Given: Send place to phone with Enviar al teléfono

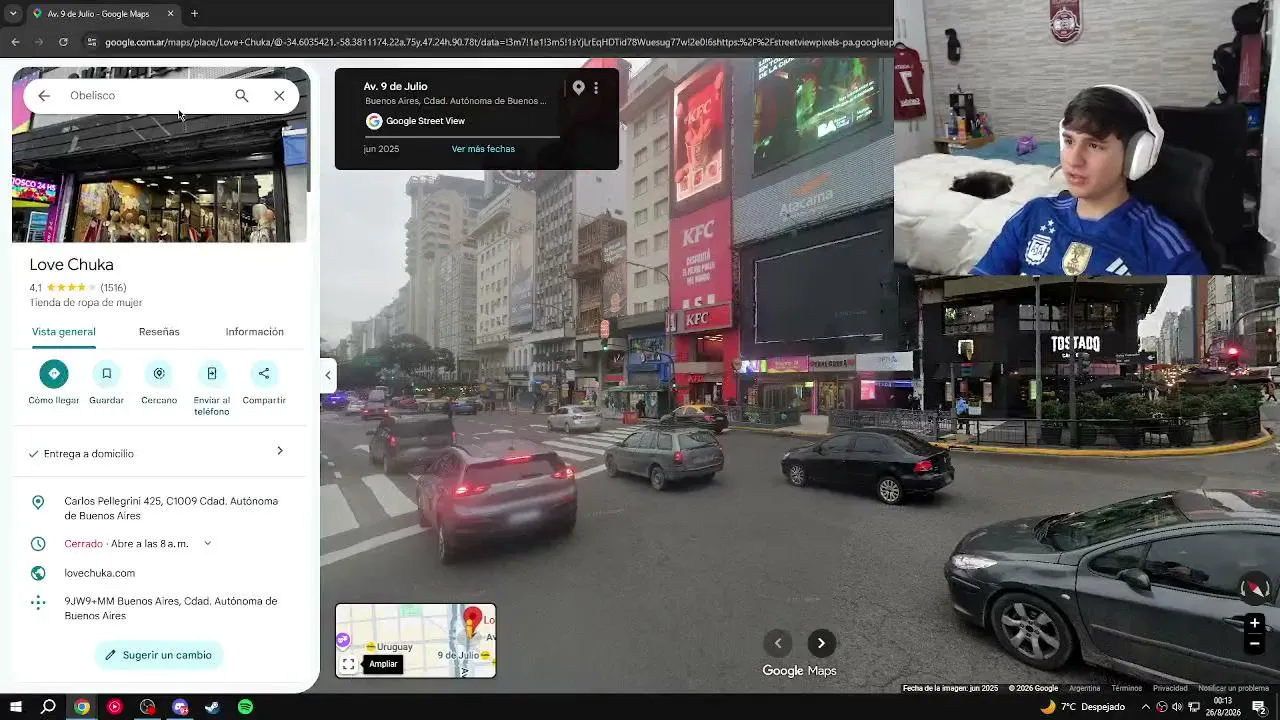Looking at the screenshot, I should [x=212, y=389].
